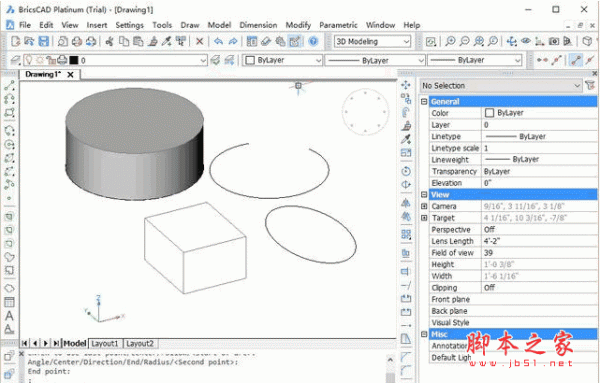Click the Pan cross-arrows toolbar icon
This screenshot has height=383, width=600.
tap(511, 41)
